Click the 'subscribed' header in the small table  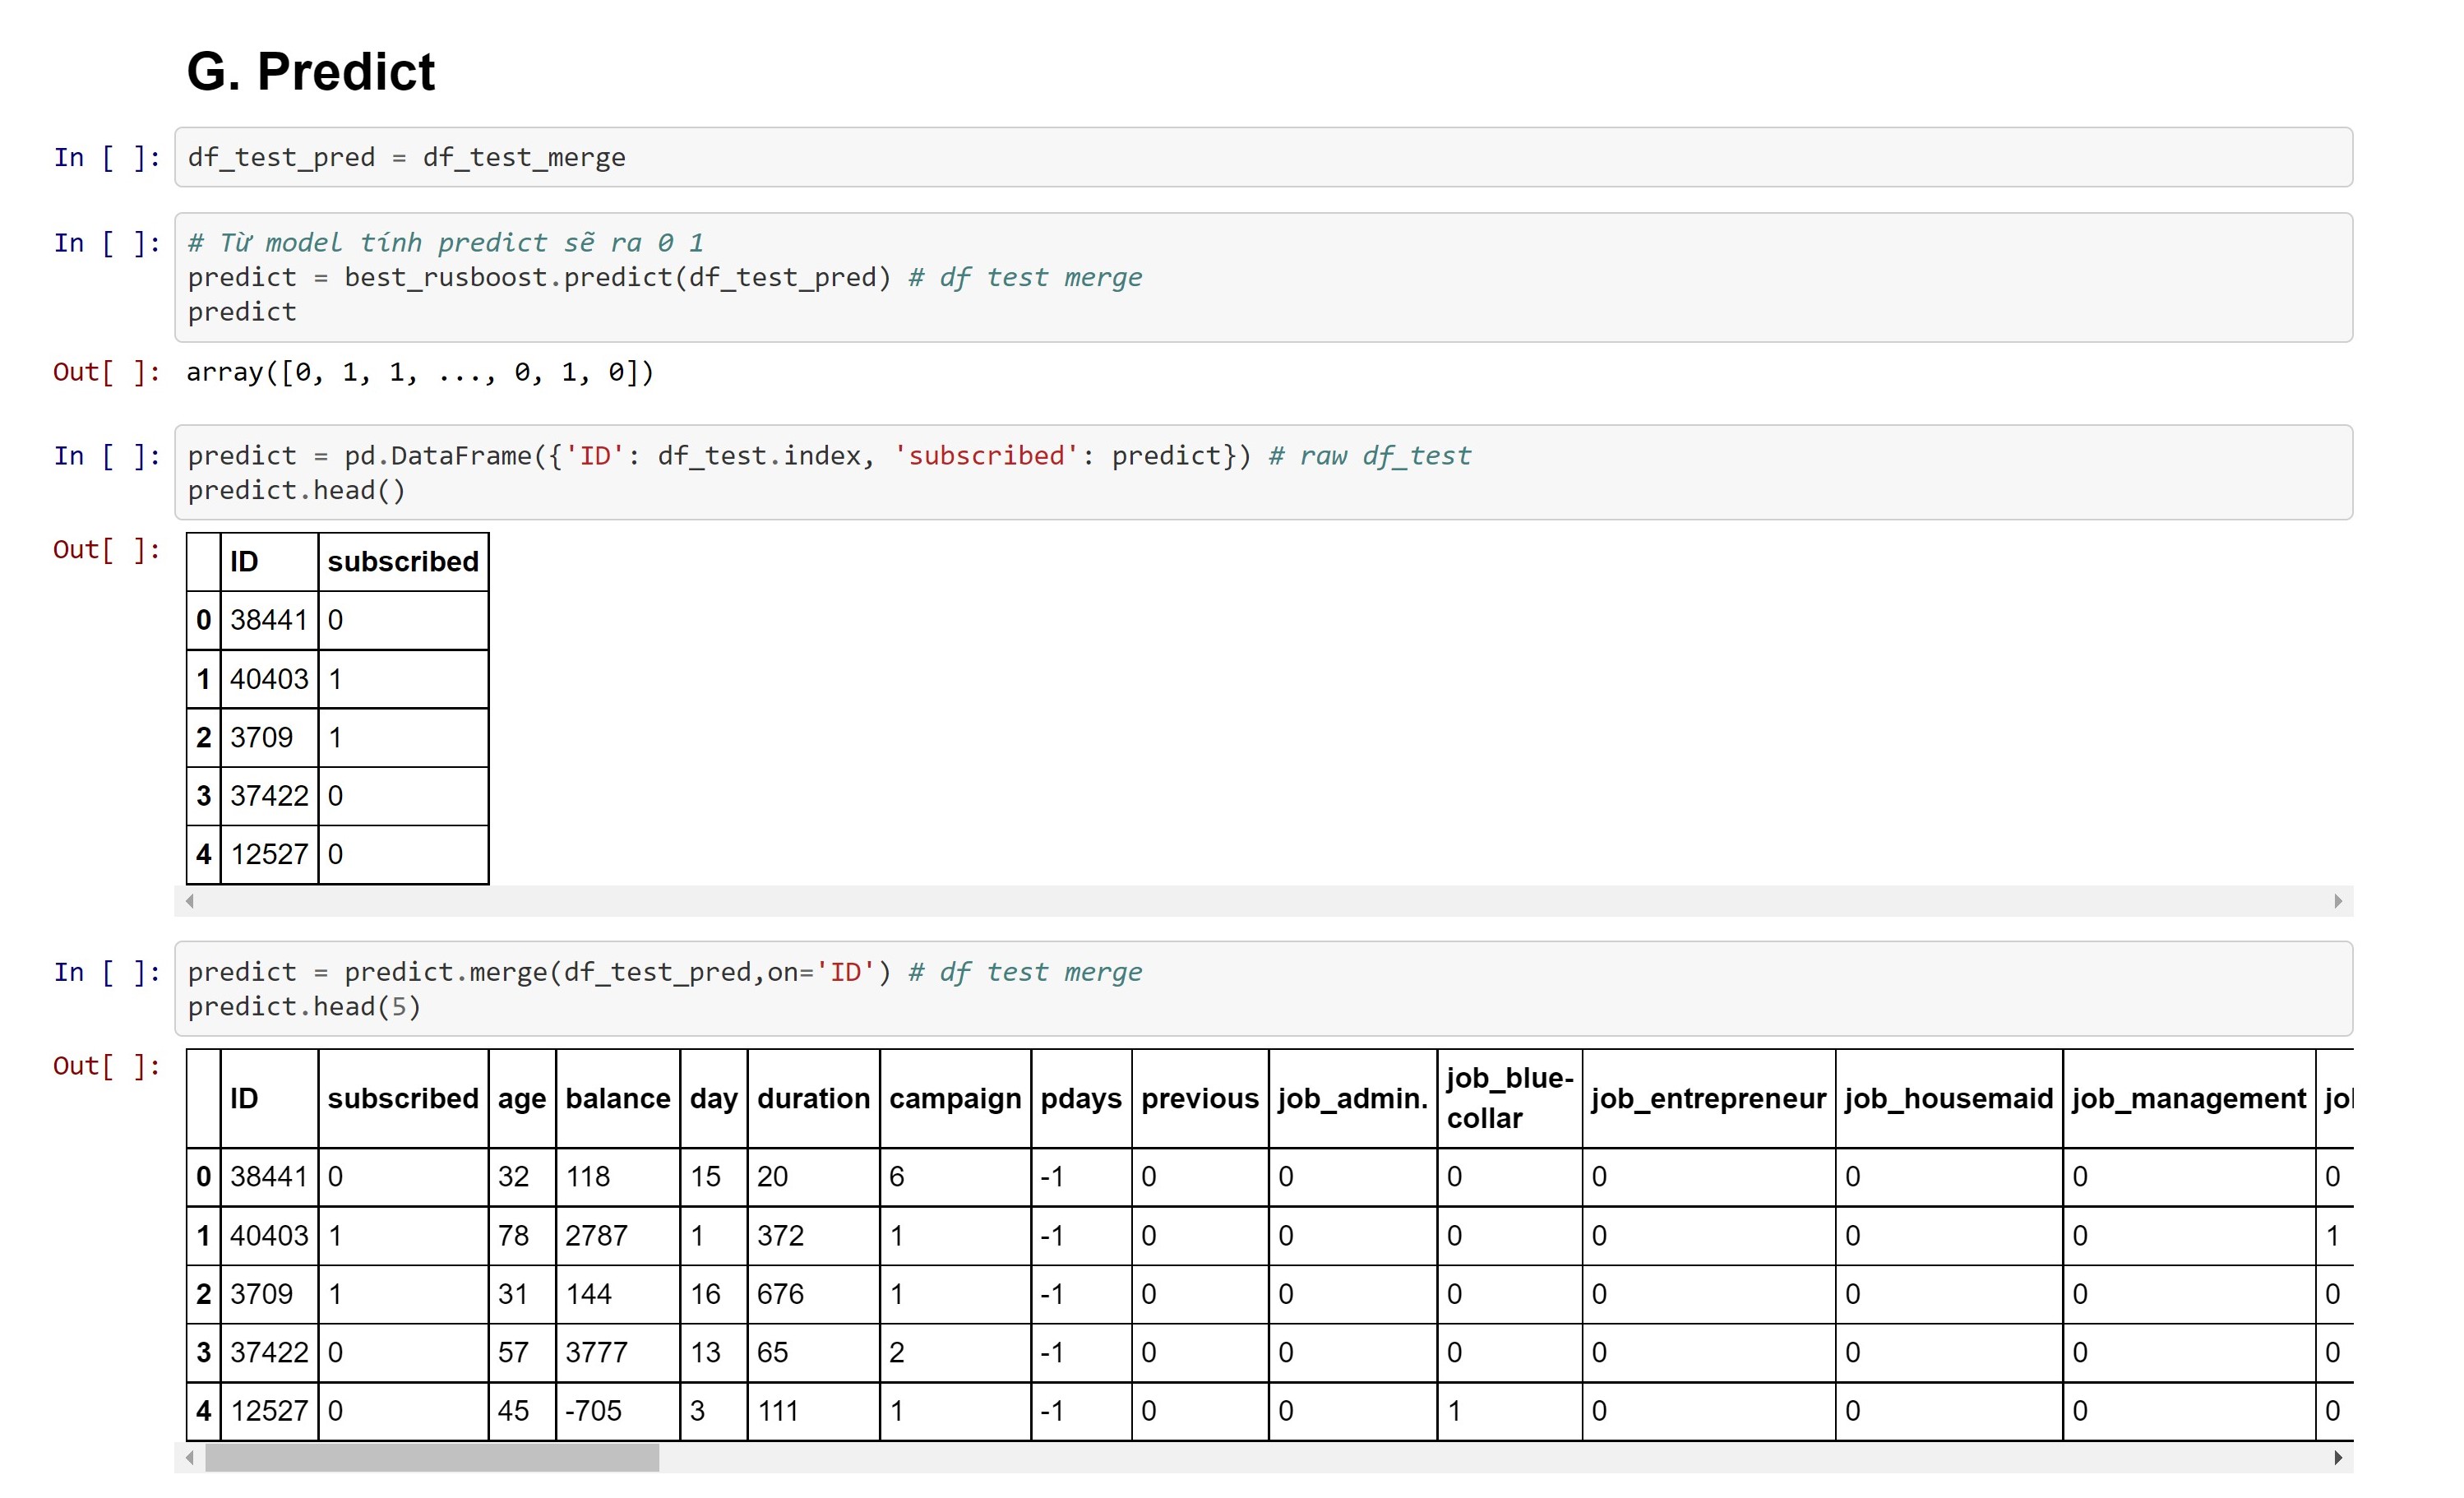point(403,562)
